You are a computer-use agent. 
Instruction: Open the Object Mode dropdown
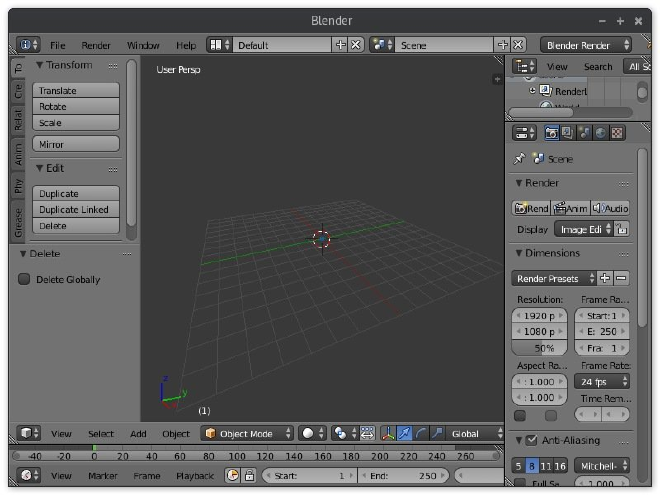(247, 433)
